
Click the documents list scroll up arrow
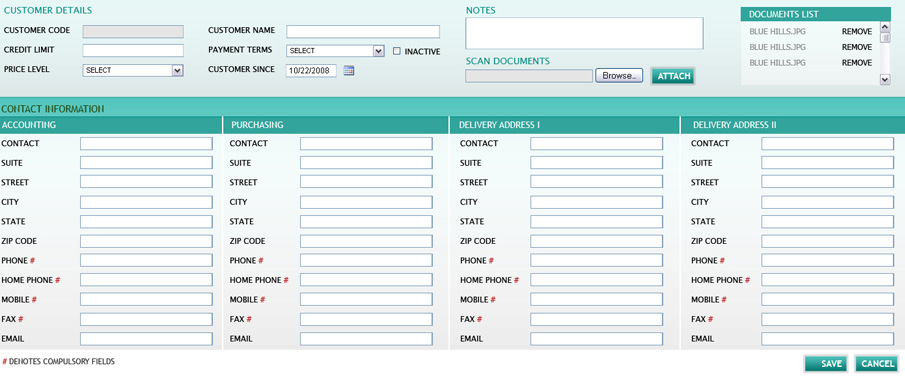pyautogui.click(x=885, y=27)
